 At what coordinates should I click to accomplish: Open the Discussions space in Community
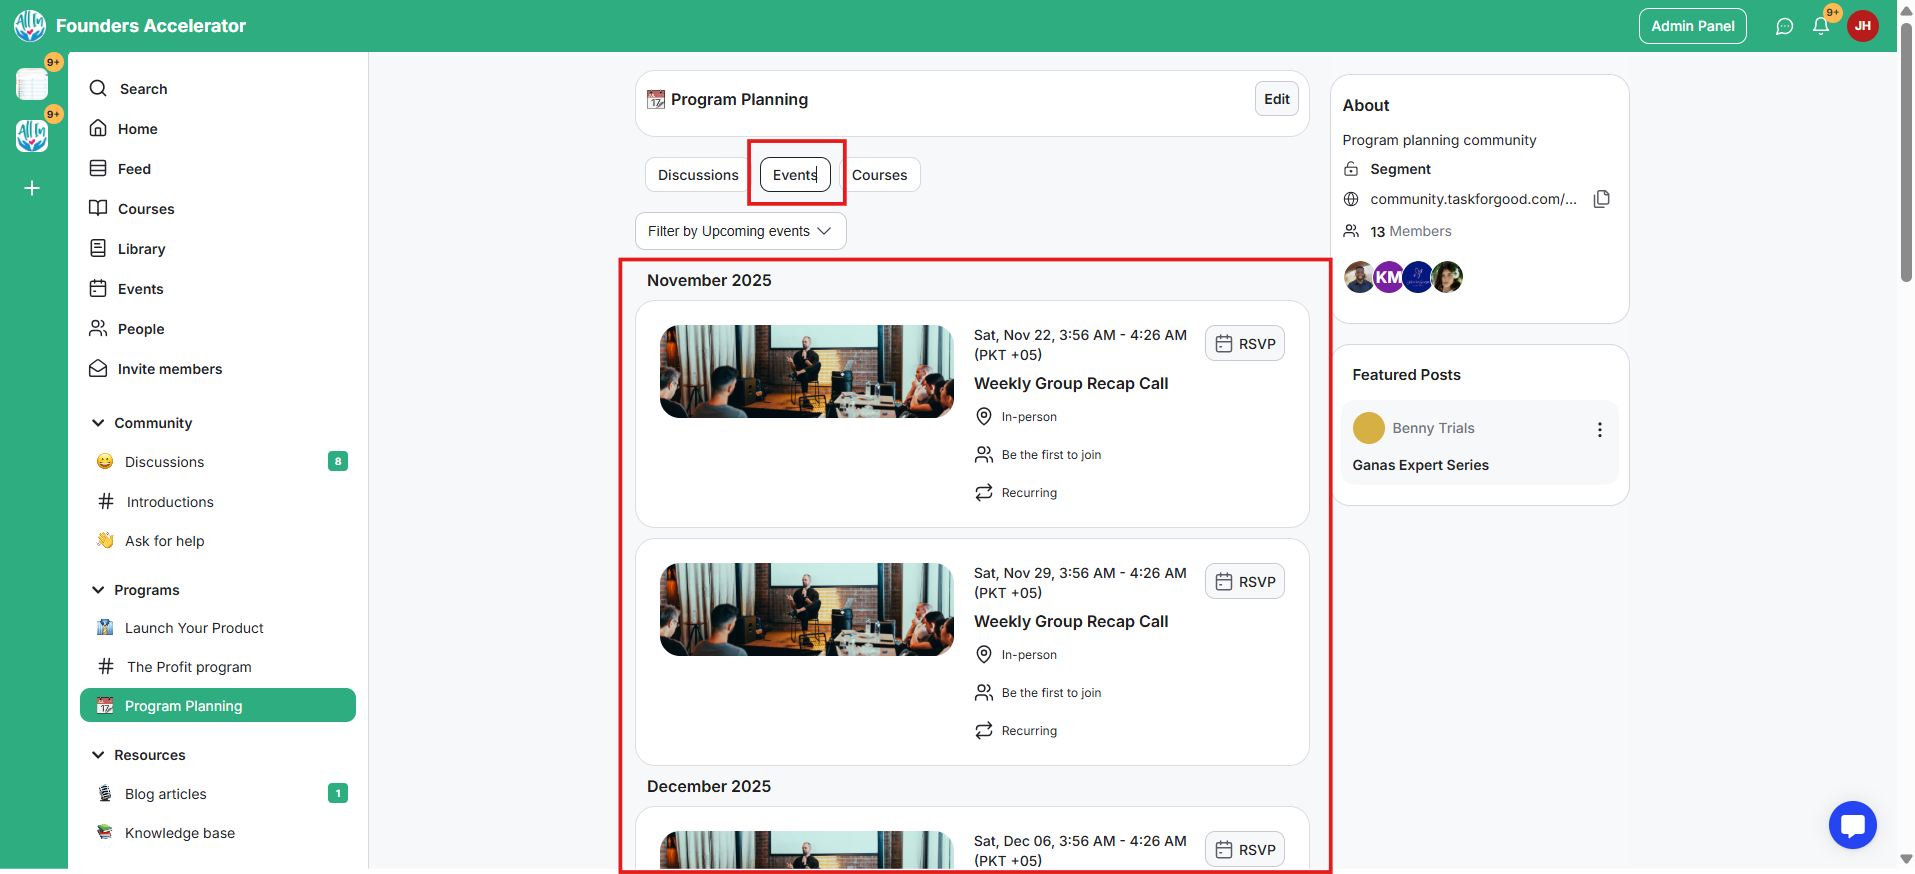coord(218,462)
